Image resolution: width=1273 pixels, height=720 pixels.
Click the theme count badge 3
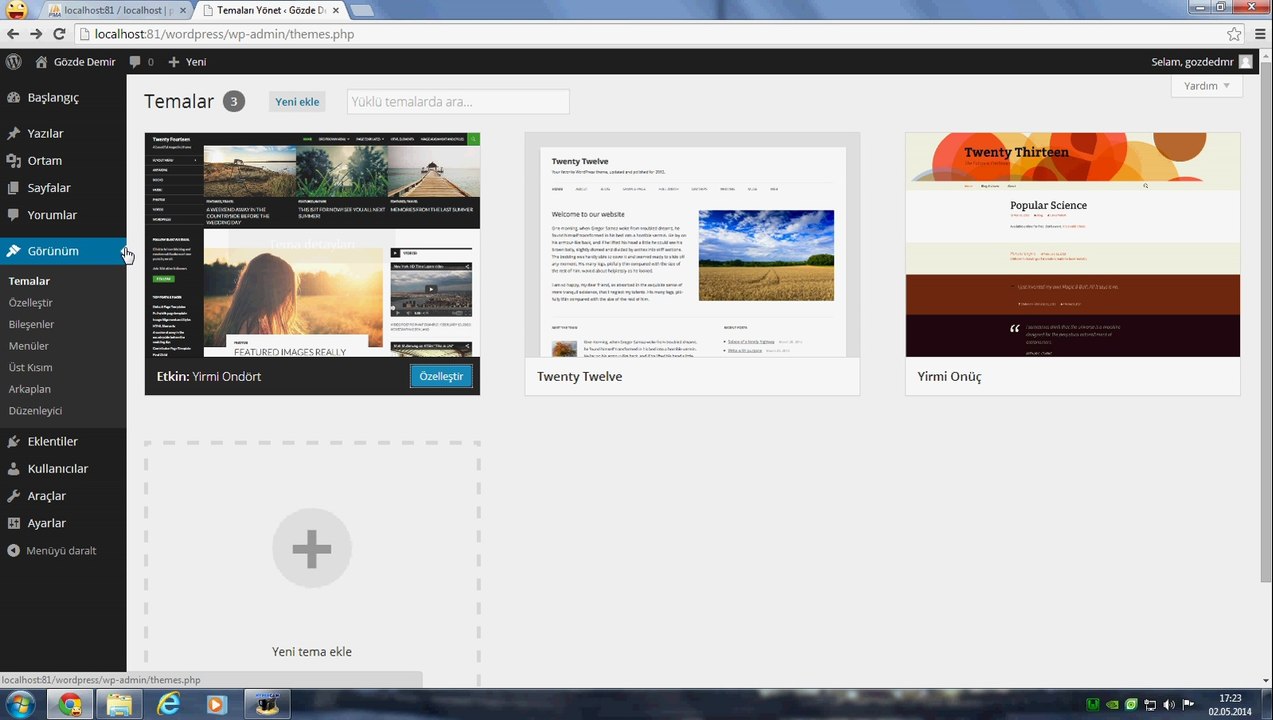[x=233, y=101]
